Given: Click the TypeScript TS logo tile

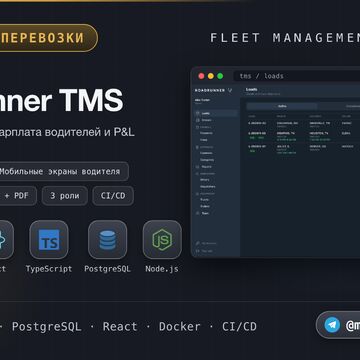Looking at the screenshot, I should tap(49, 240).
